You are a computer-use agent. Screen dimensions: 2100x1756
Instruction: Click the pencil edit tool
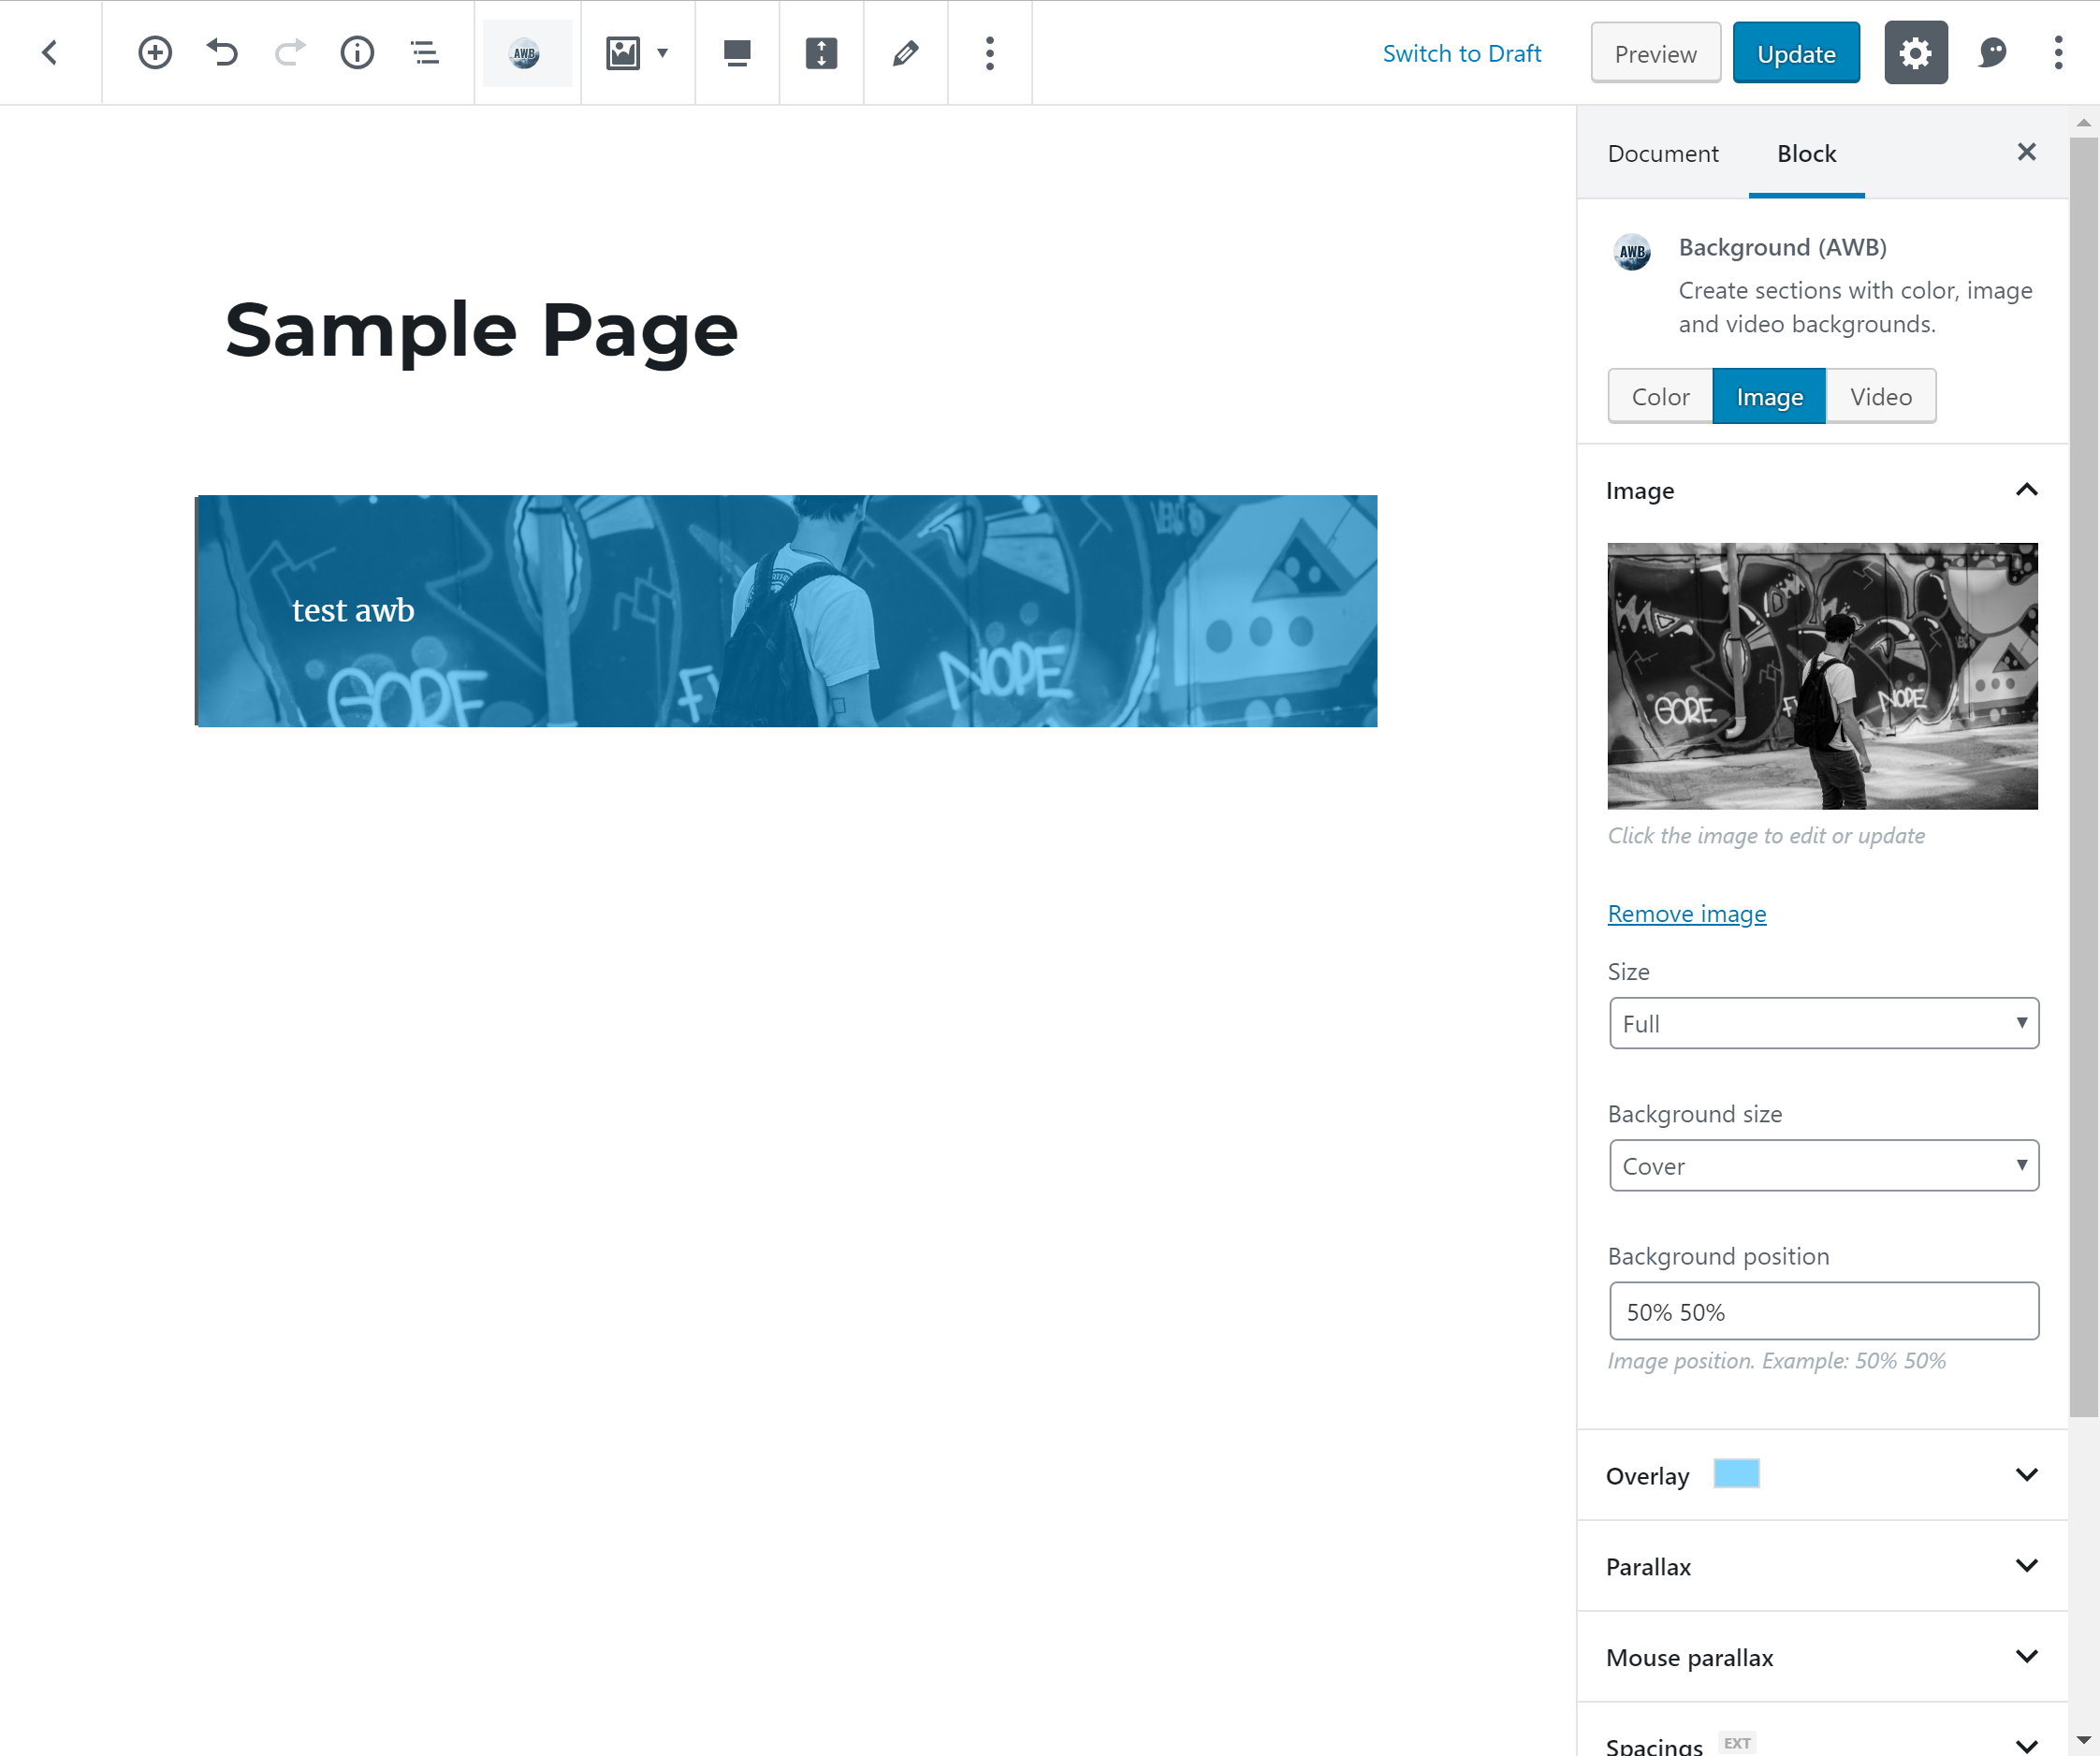905,52
